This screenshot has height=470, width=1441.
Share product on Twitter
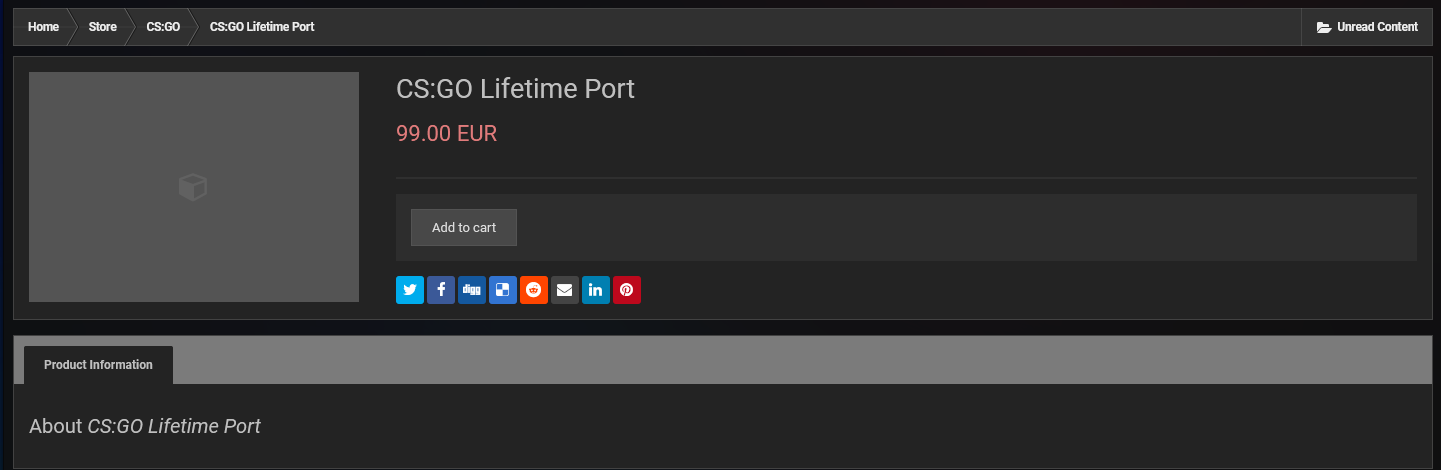(410, 290)
